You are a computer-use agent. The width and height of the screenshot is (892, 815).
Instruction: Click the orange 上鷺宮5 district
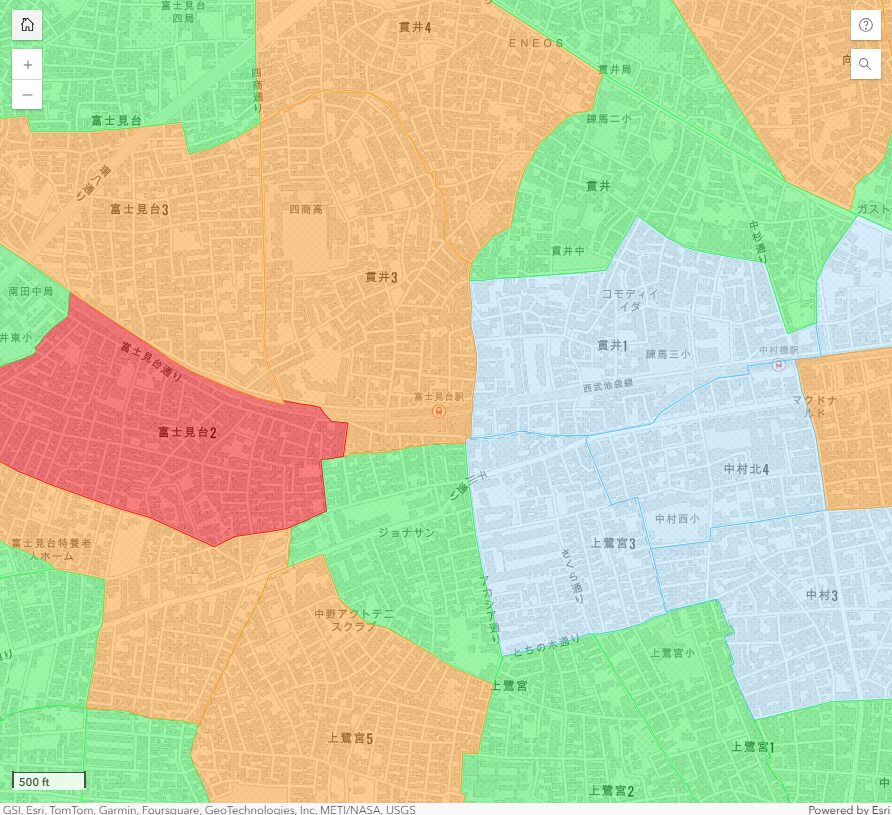pyautogui.click(x=340, y=700)
